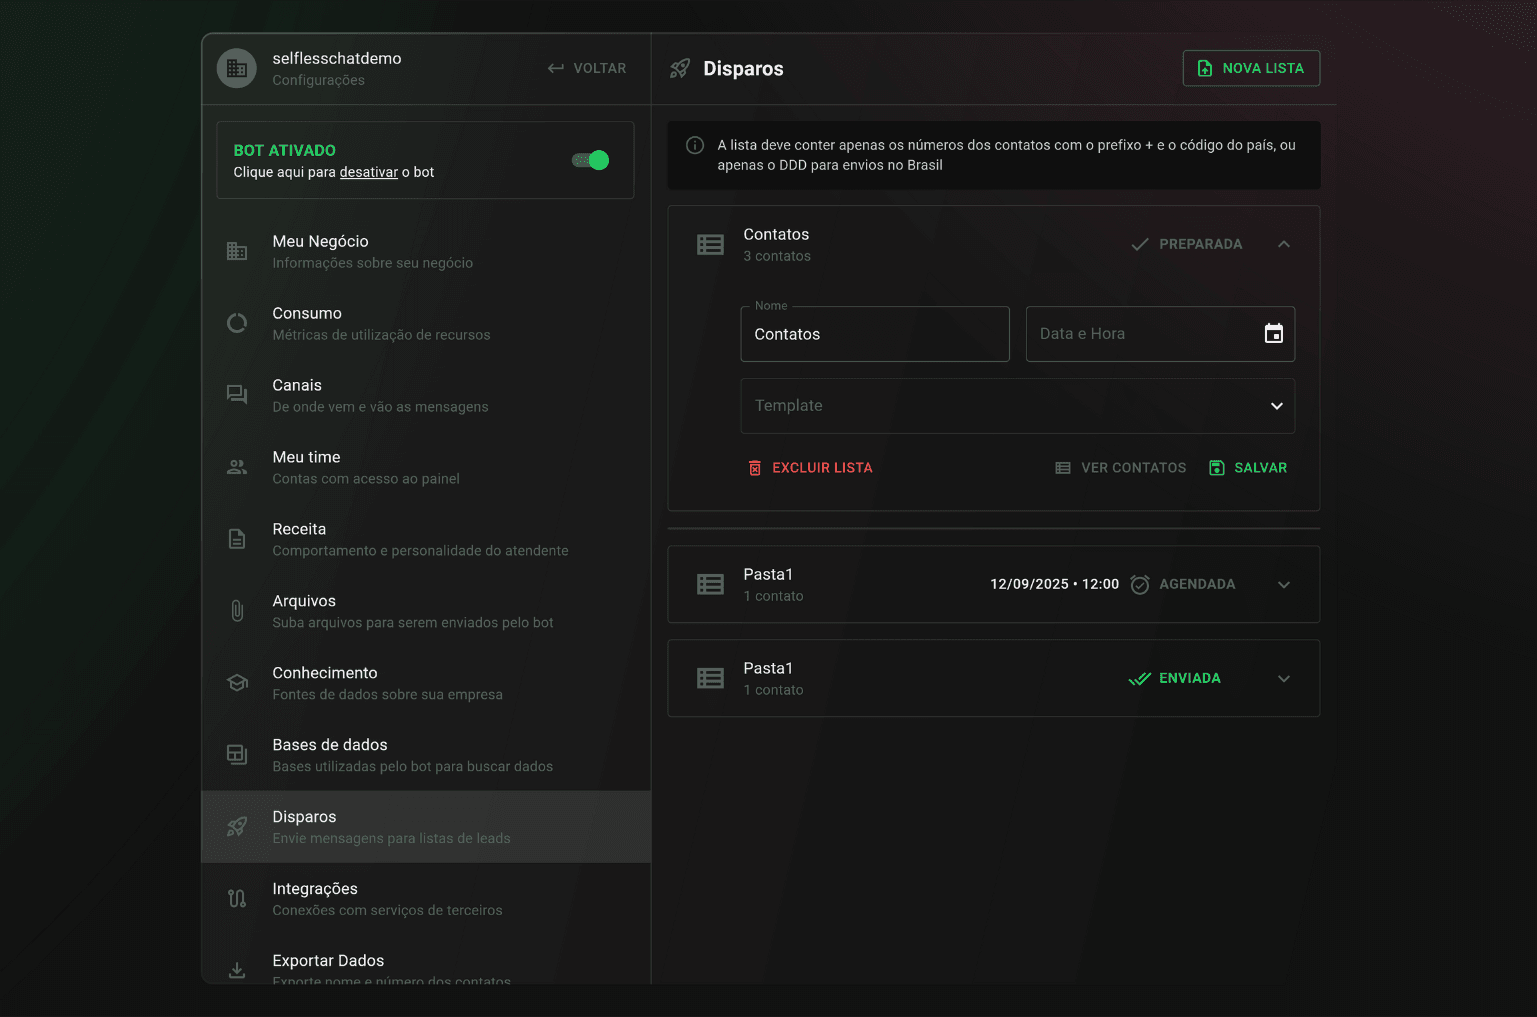The width and height of the screenshot is (1537, 1017).
Task: Click the '3 contatos' text
Action: [777, 256]
